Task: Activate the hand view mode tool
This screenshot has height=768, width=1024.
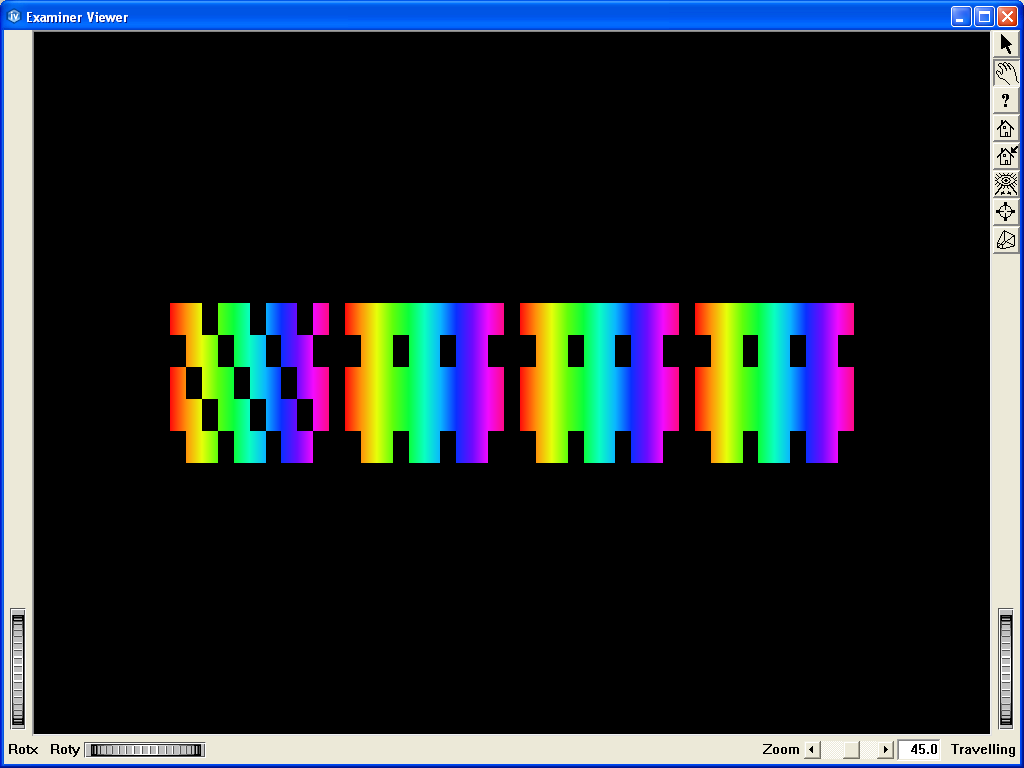Action: [x=1006, y=72]
